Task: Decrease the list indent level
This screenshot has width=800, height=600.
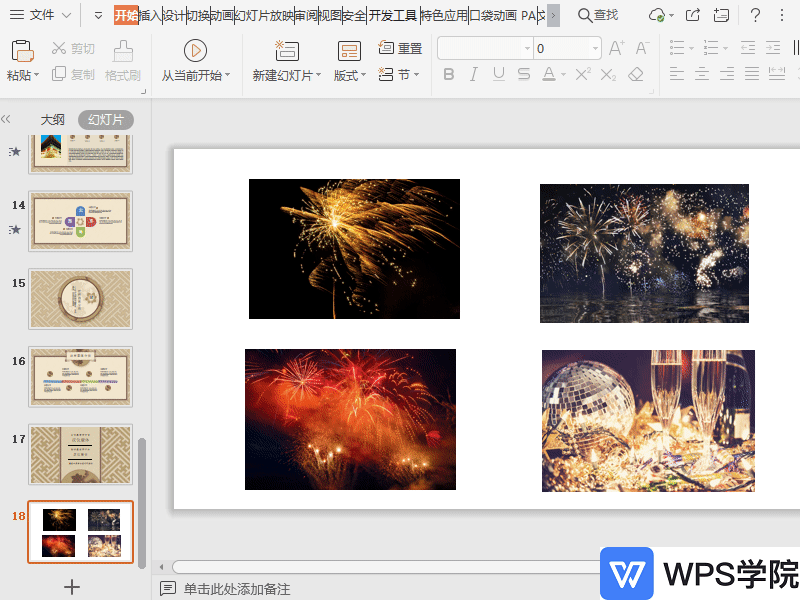Action: 747,48
